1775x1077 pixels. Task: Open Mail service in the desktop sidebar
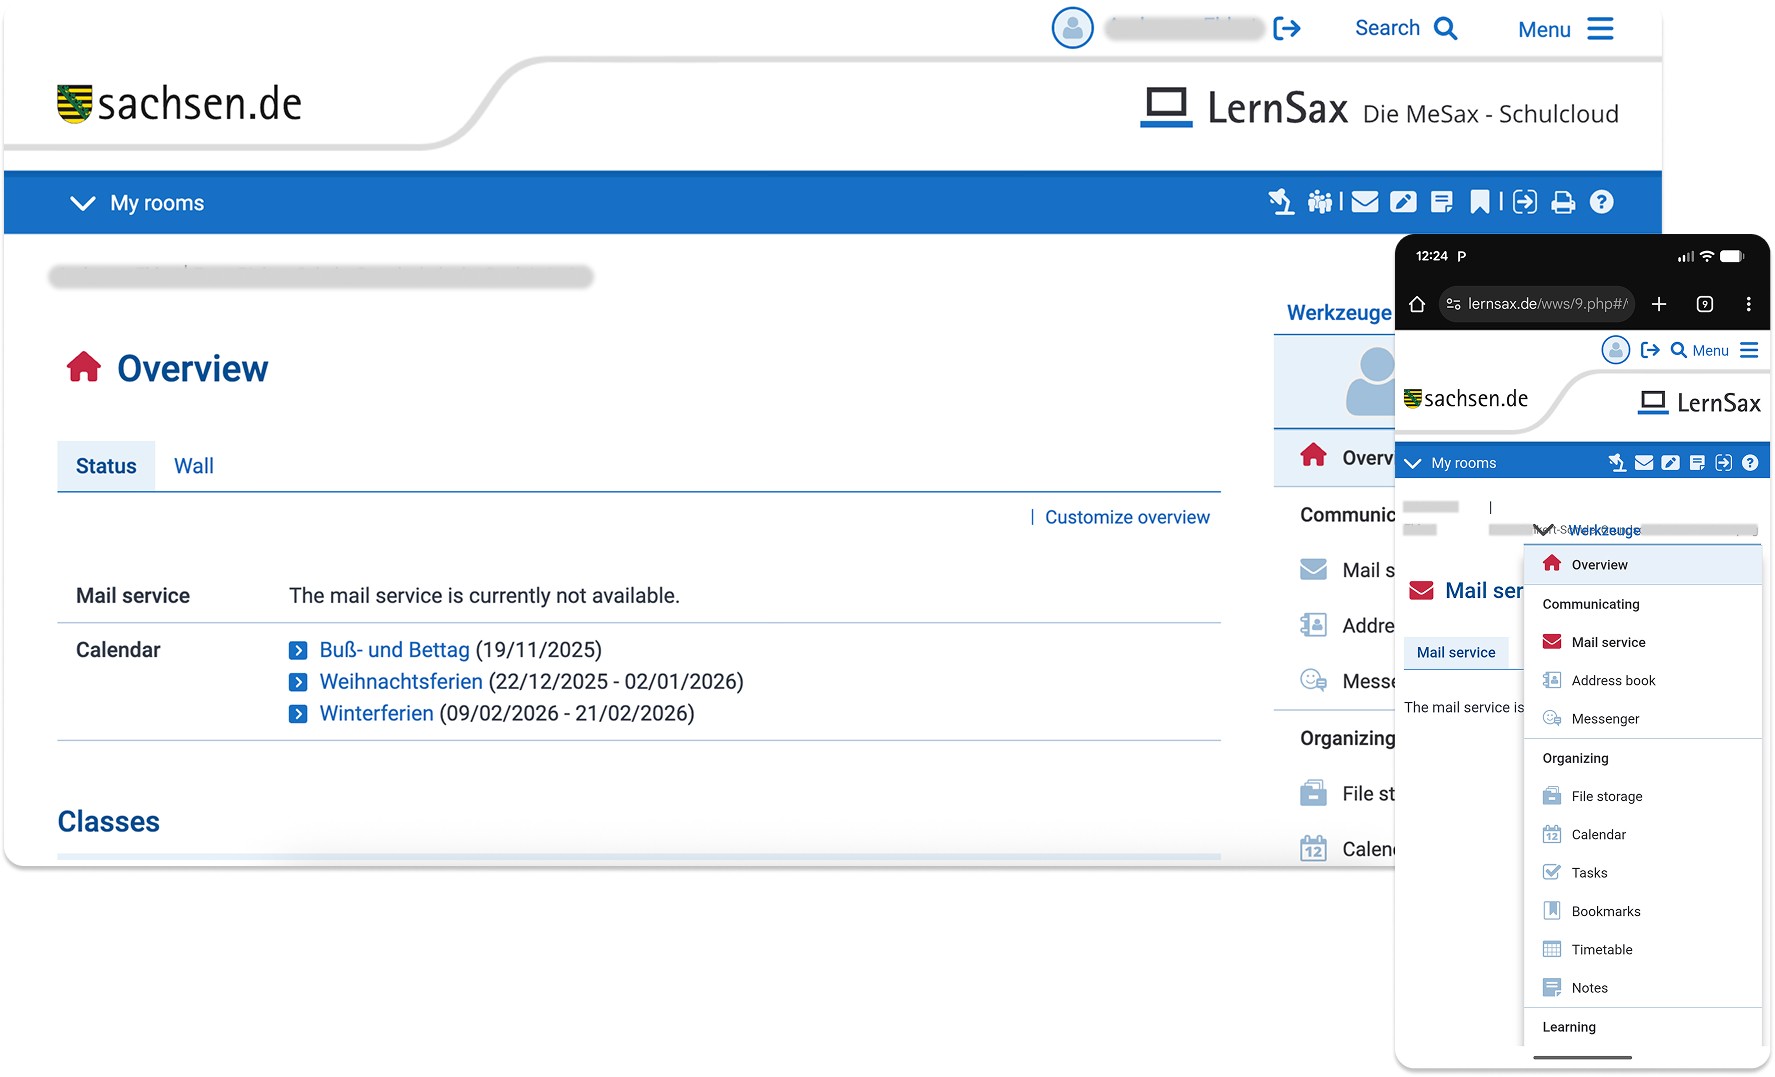coord(1346,570)
